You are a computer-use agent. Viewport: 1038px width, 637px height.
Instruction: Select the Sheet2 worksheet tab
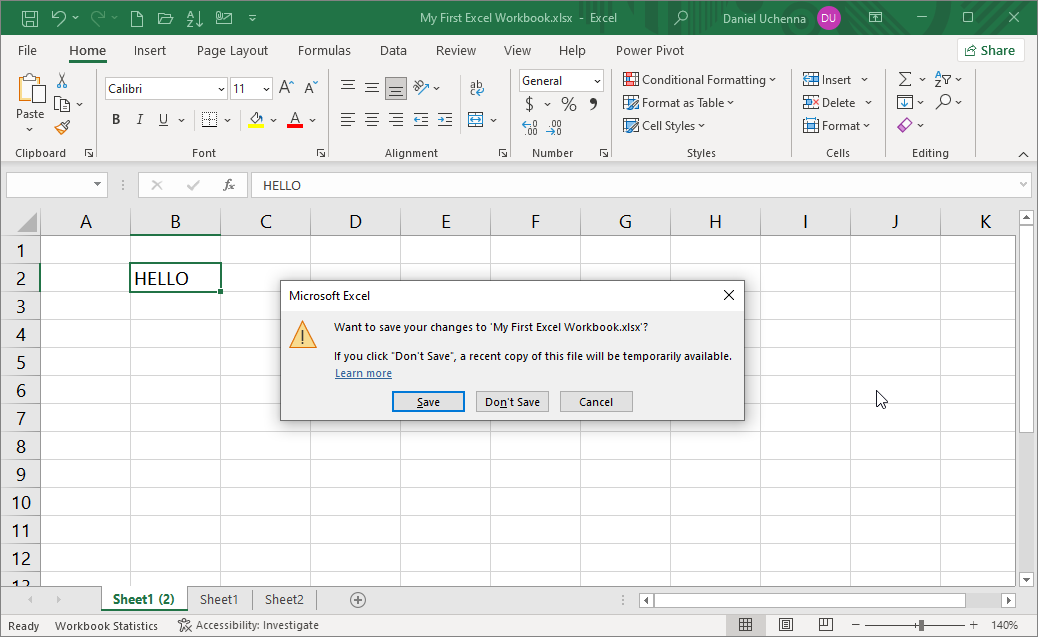(283, 599)
